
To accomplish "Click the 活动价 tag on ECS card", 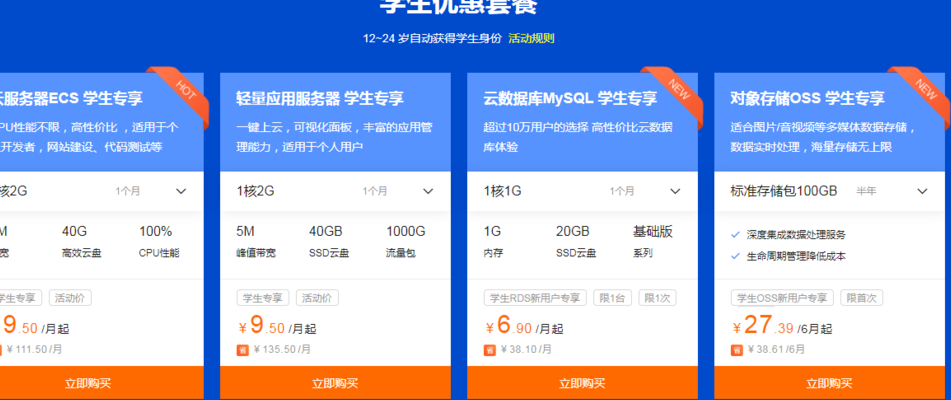I will tap(70, 298).
